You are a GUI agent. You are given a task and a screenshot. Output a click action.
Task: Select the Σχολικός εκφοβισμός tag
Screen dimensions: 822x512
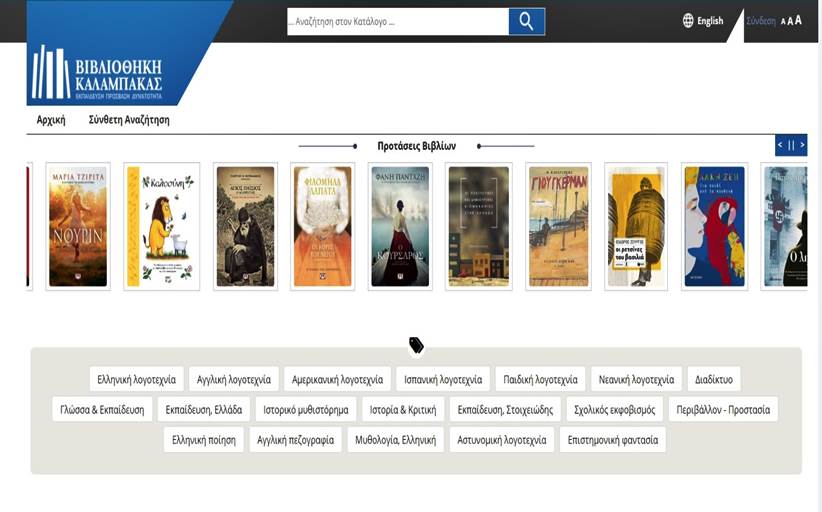click(x=614, y=409)
